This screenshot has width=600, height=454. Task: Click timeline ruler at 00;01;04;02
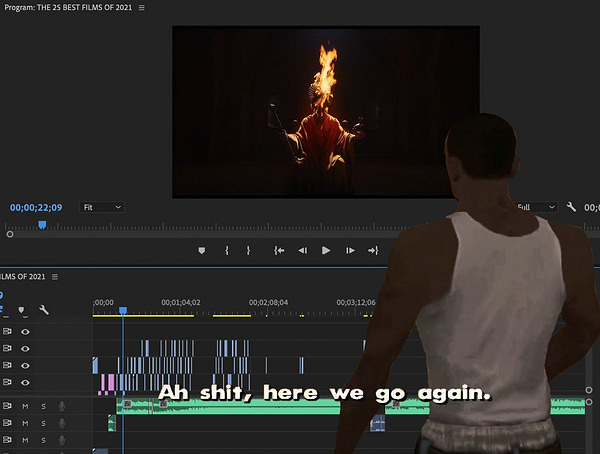coord(181,302)
